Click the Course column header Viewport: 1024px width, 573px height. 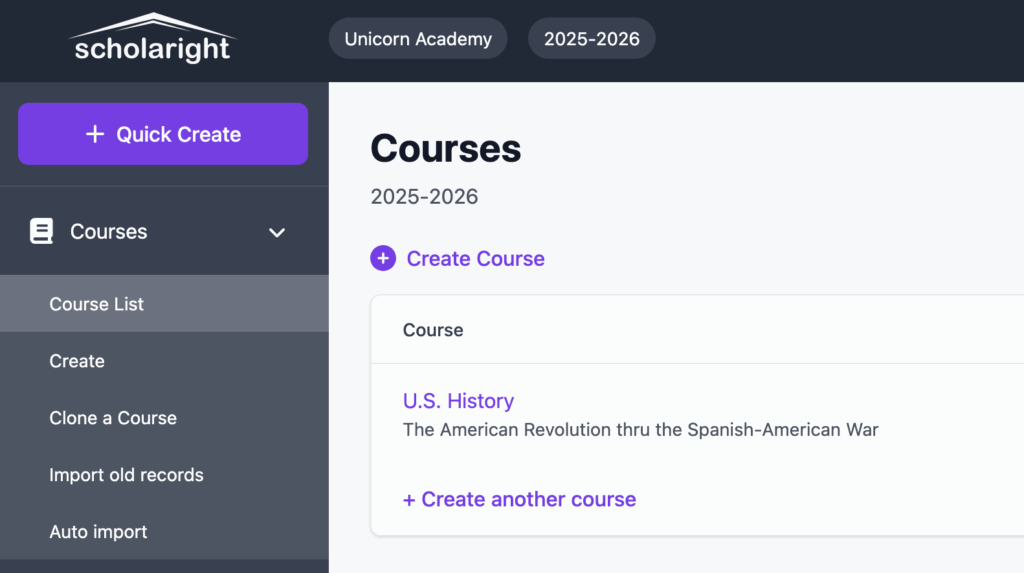point(433,330)
